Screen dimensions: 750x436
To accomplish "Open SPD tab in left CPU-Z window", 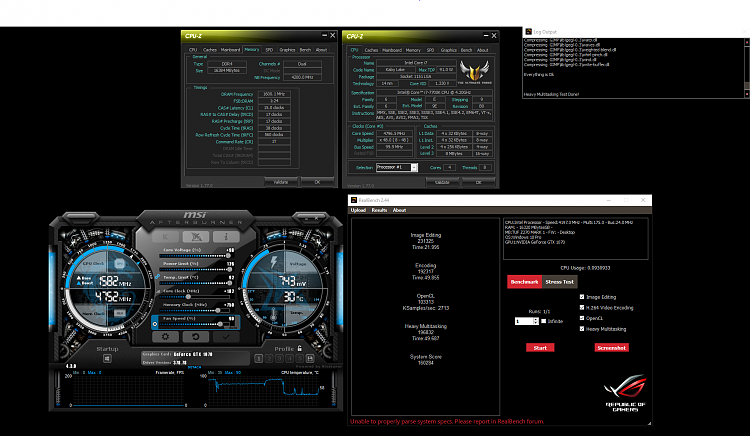I will pyautogui.click(x=269, y=50).
